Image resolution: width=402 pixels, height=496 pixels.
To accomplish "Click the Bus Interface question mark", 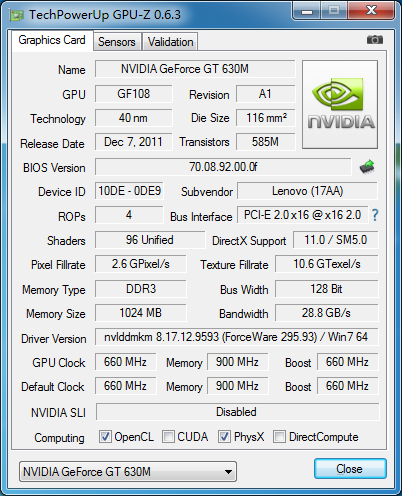I will click(375, 215).
